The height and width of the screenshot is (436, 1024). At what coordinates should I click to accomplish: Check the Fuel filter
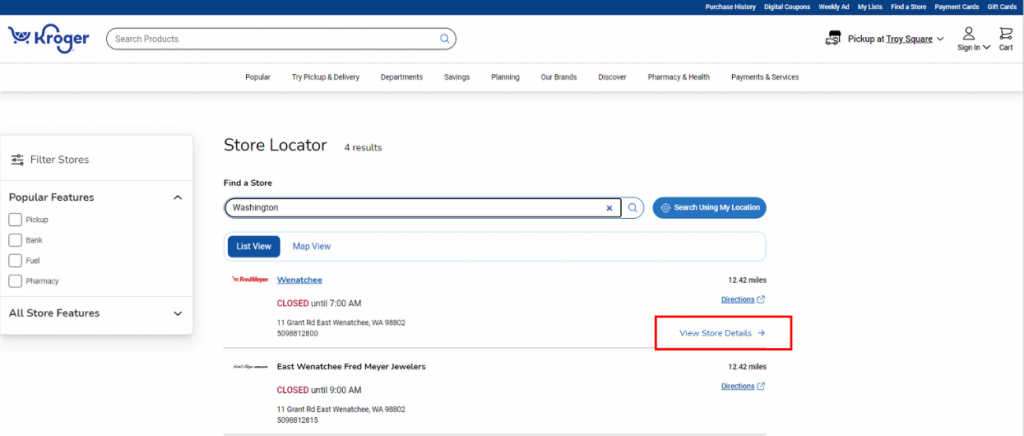click(15, 260)
